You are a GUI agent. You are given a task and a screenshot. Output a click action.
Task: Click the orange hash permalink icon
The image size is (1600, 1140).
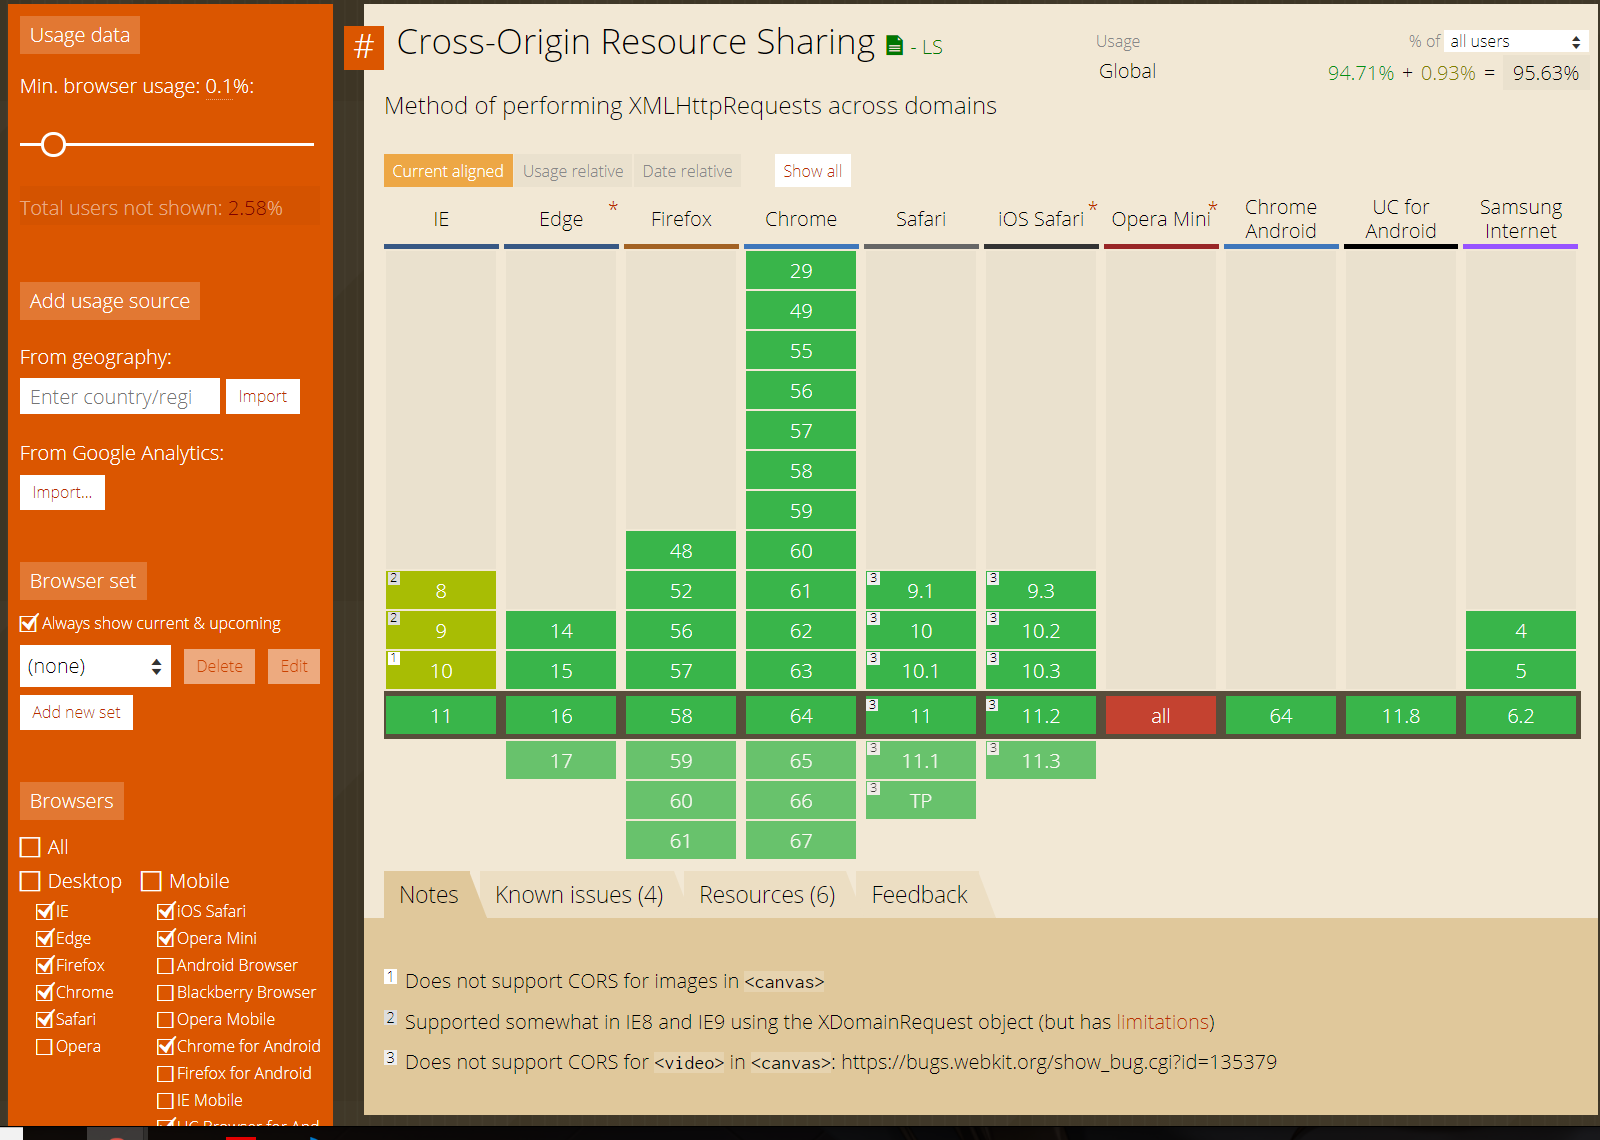coord(363,47)
